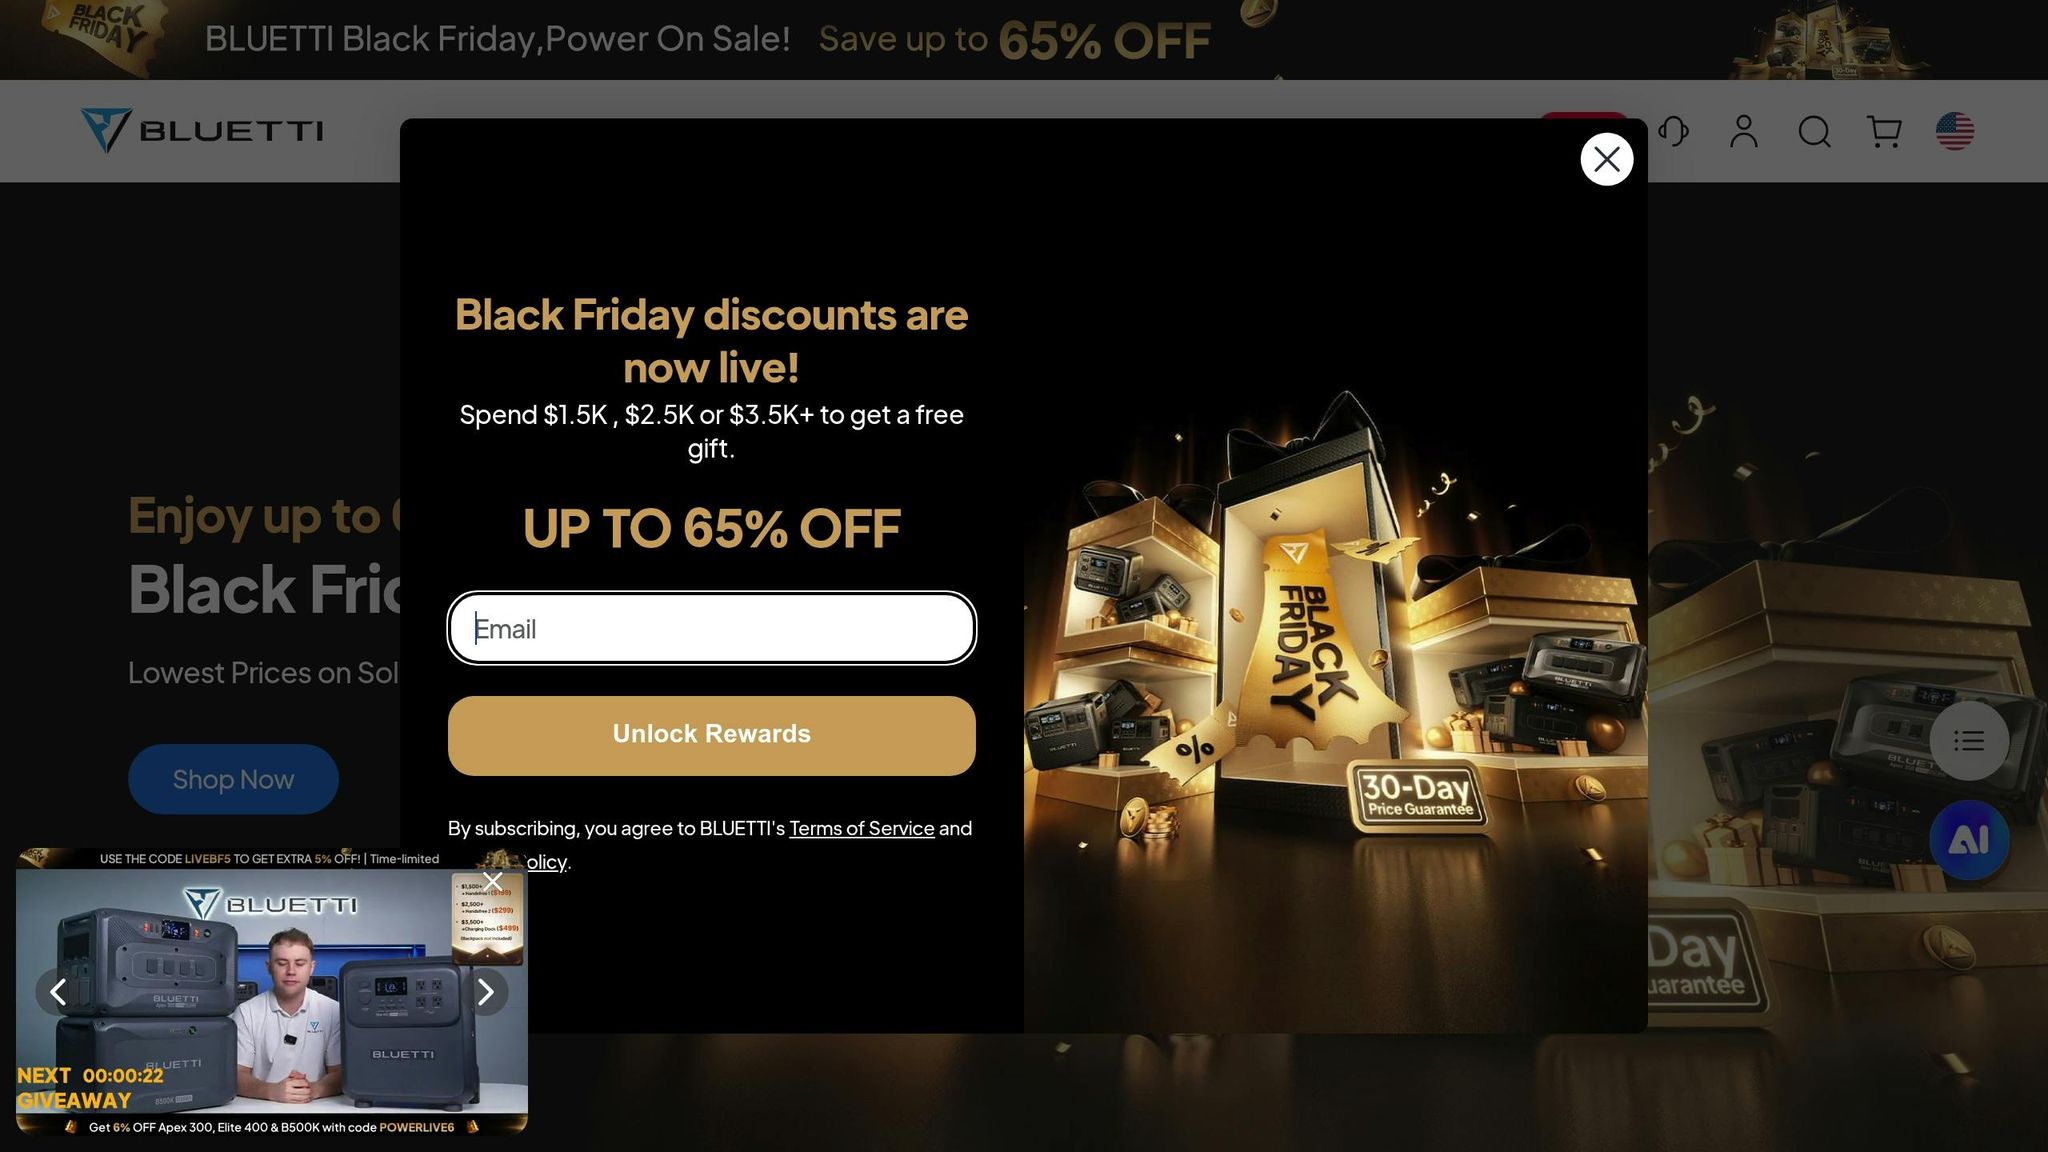This screenshot has width=2048, height=1152.
Task: Advance to the next video in widget
Action: coord(485,992)
